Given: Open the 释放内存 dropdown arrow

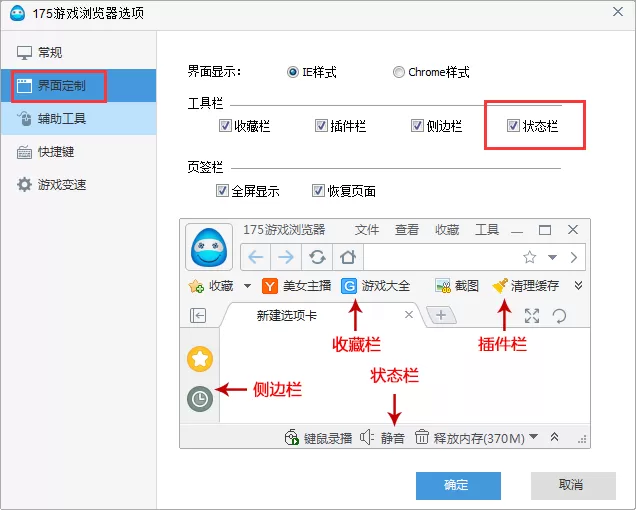Looking at the screenshot, I should point(534,437).
